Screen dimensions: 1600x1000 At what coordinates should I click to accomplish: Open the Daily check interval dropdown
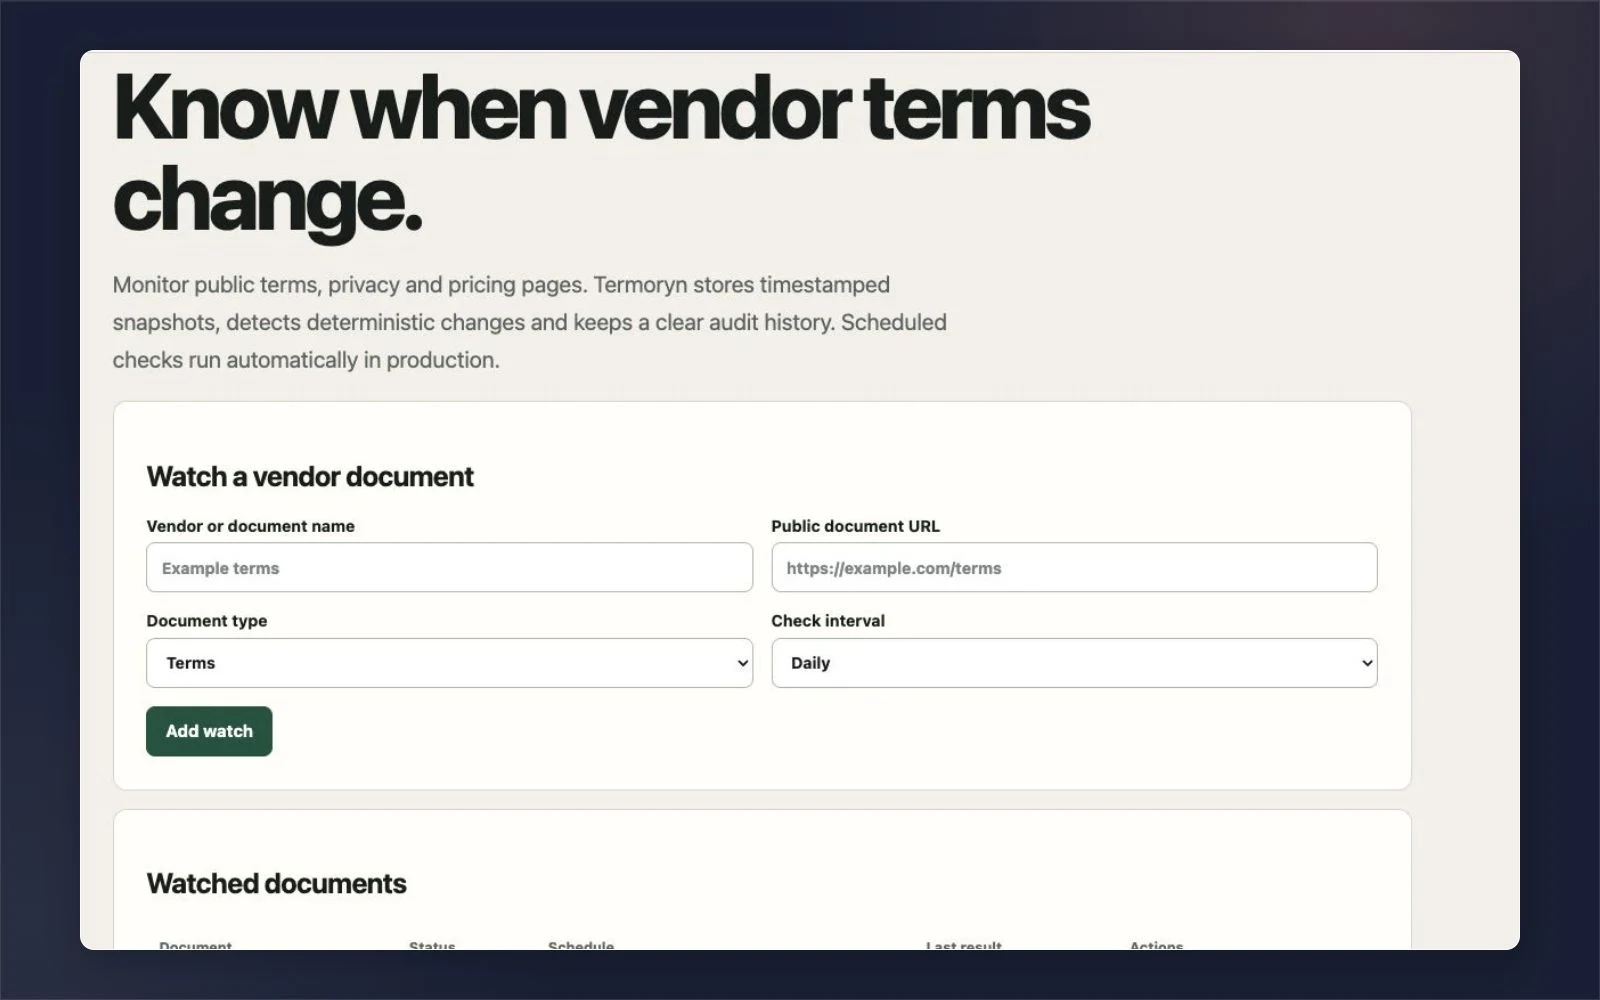pos(1074,663)
